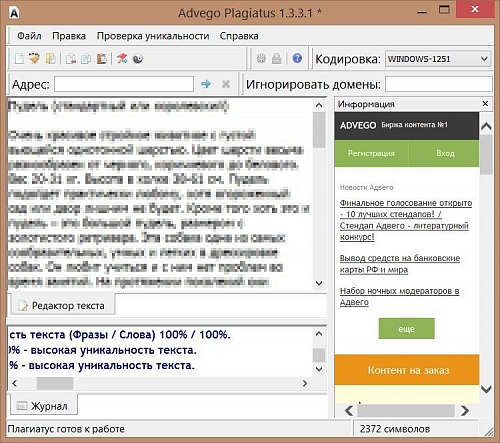Image resolution: width=500 pixels, height=443 pixels.
Task: Click the info panel scroll up arrow
Action: [486, 126]
